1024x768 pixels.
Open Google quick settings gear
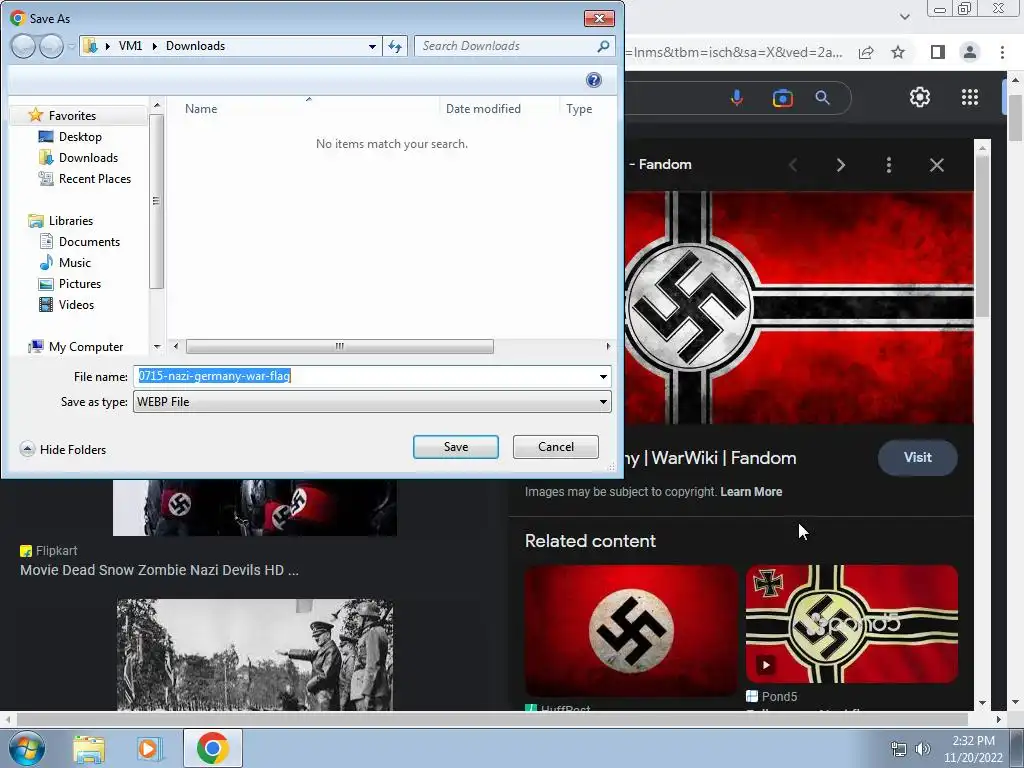pyautogui.click(x=920, y=97)
